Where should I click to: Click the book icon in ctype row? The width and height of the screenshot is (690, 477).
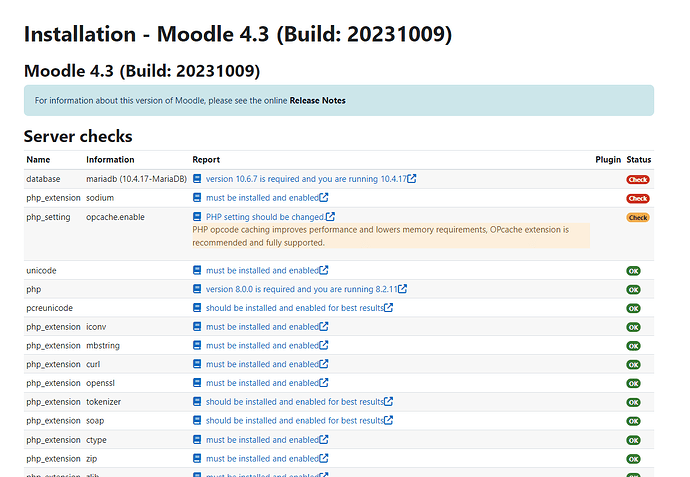point(197,440)
